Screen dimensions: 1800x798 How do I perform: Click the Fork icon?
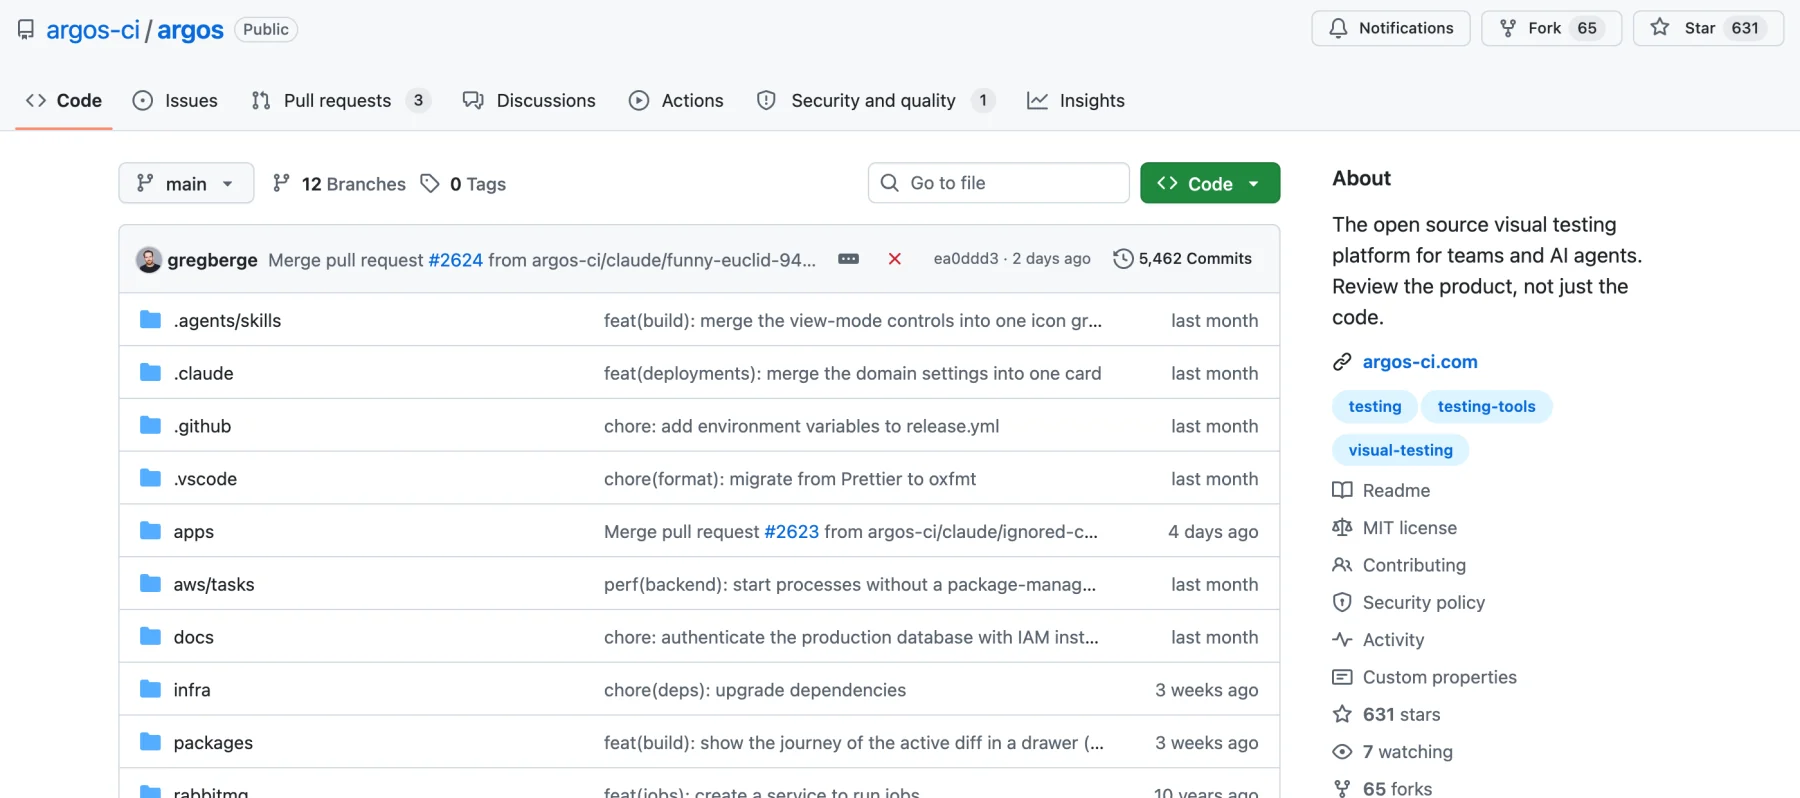tap(1508, 28)
